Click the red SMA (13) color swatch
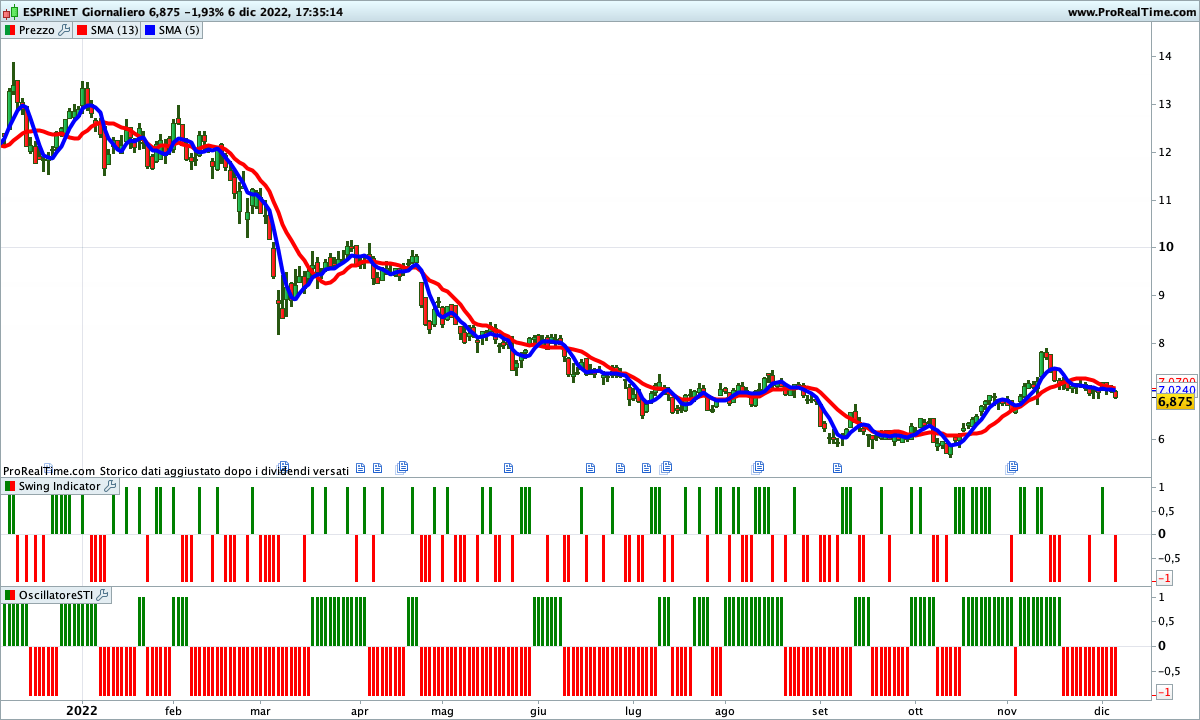1200x720 pixels. [83, 30]
